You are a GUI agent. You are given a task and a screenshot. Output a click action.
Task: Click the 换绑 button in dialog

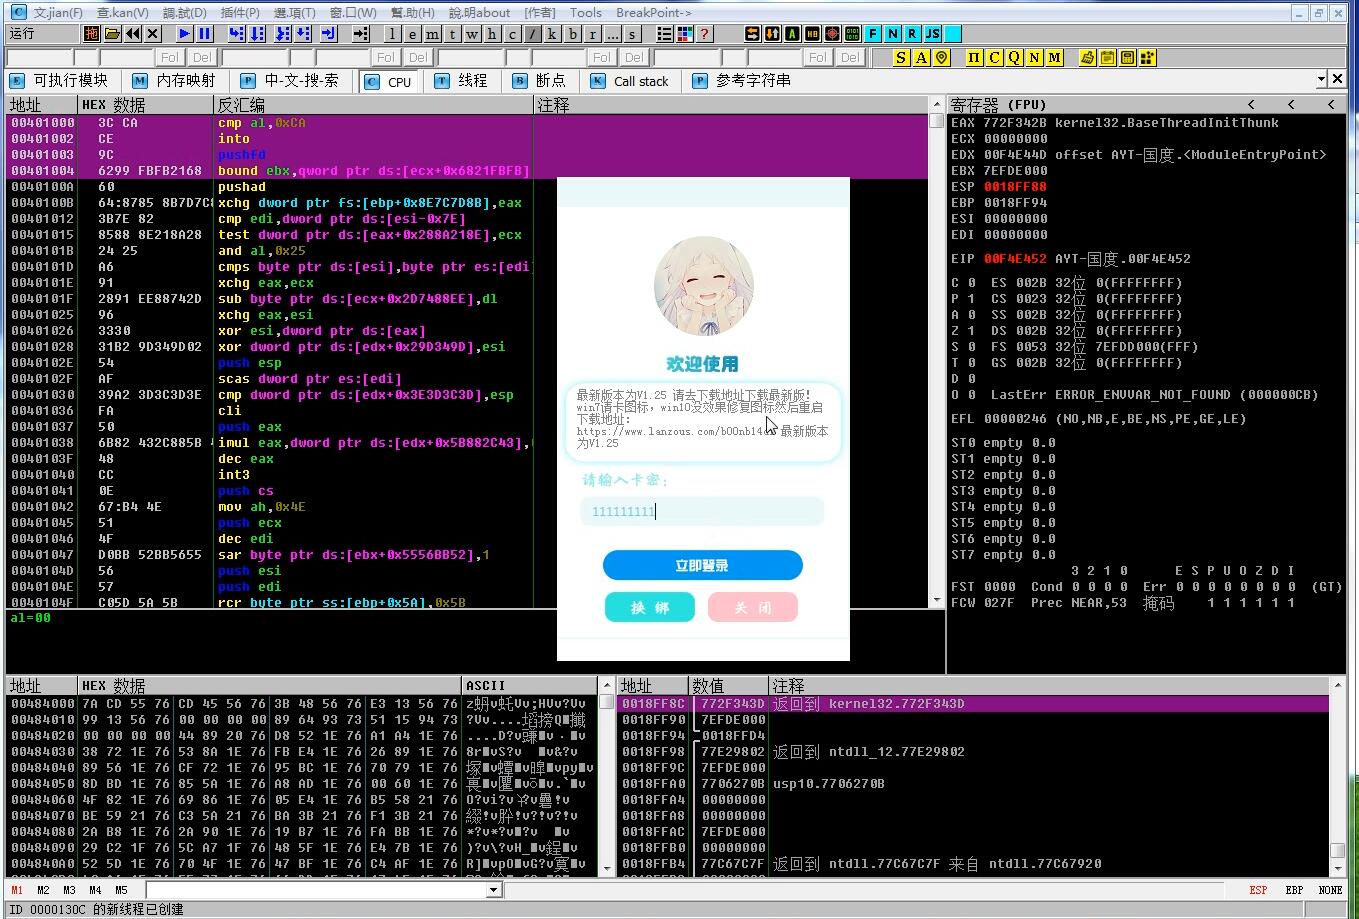[x=649, y=607]
